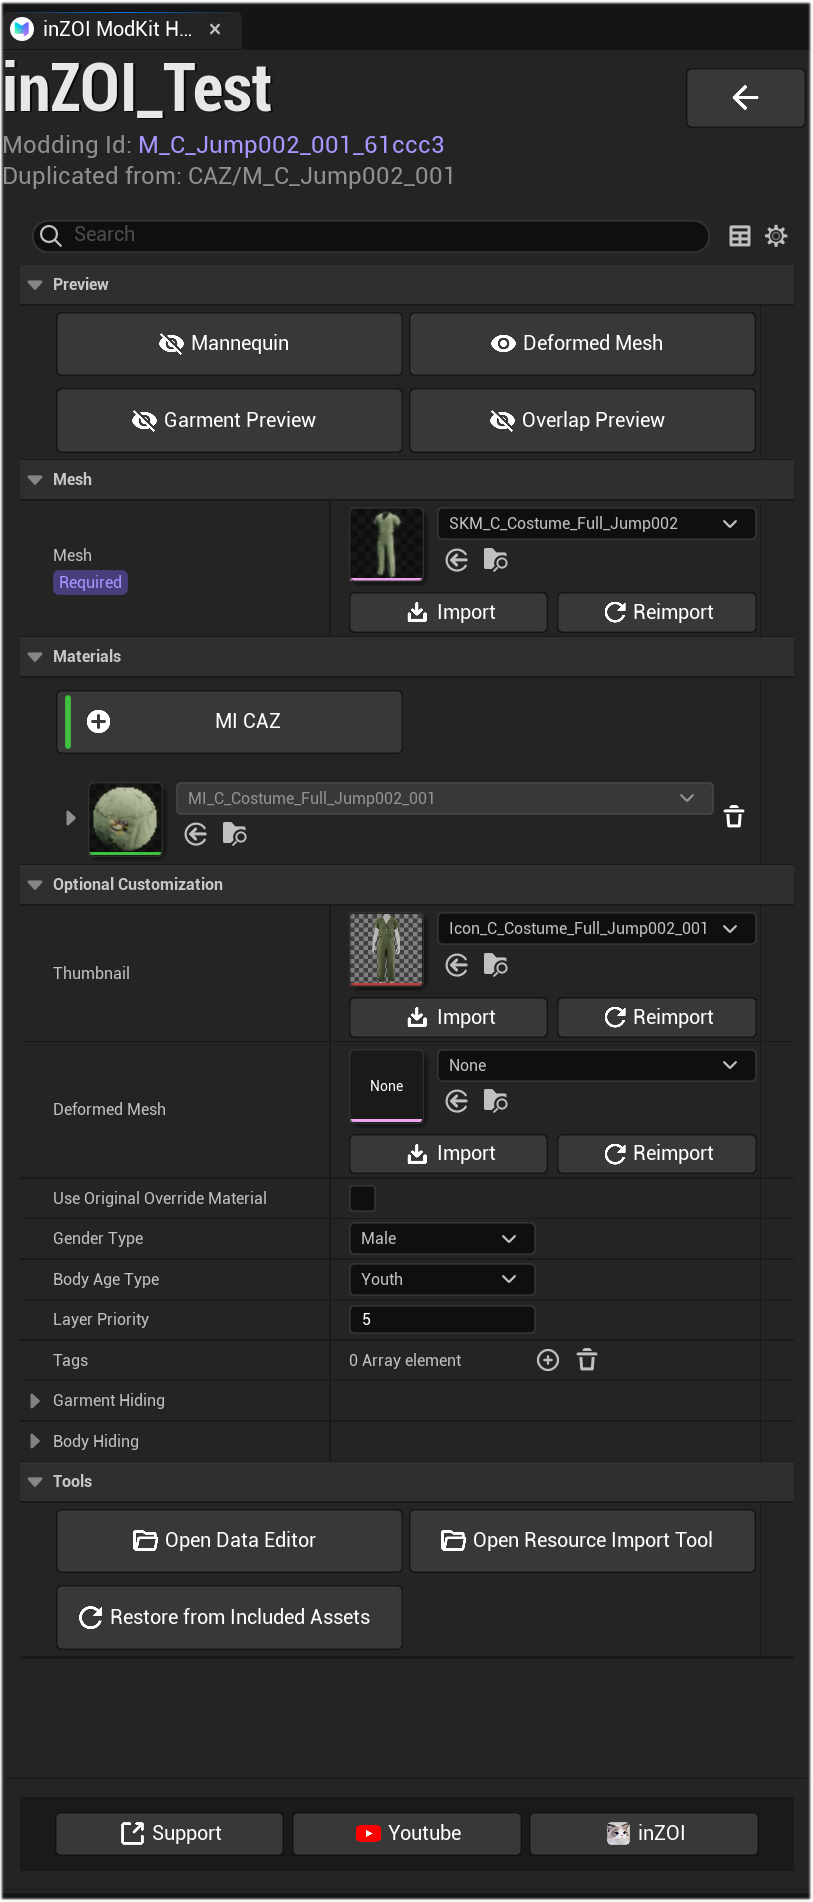Click the Modding Id M_C_Jump002_001_61ccc3 link
The width and height of the screenshot is (813, 1902).
pos(291,145)
